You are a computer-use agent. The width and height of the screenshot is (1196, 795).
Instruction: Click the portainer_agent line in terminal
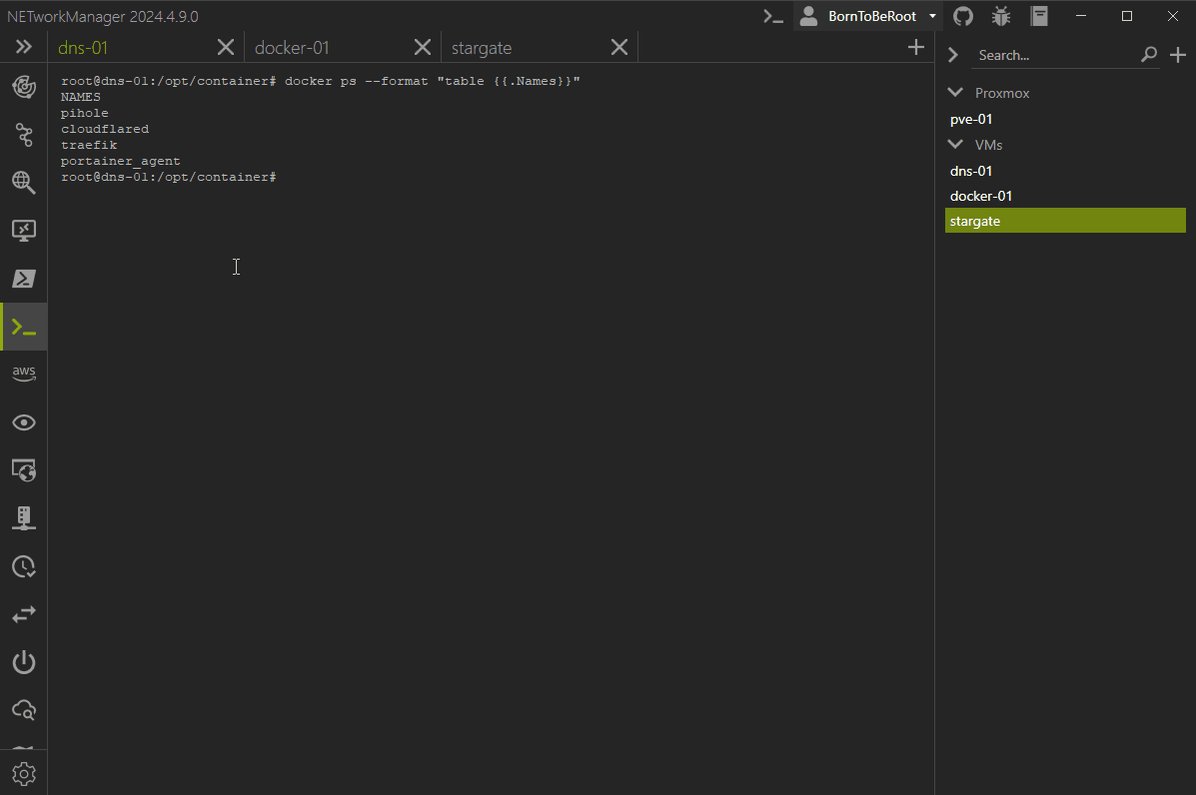(x=121, y=161)
